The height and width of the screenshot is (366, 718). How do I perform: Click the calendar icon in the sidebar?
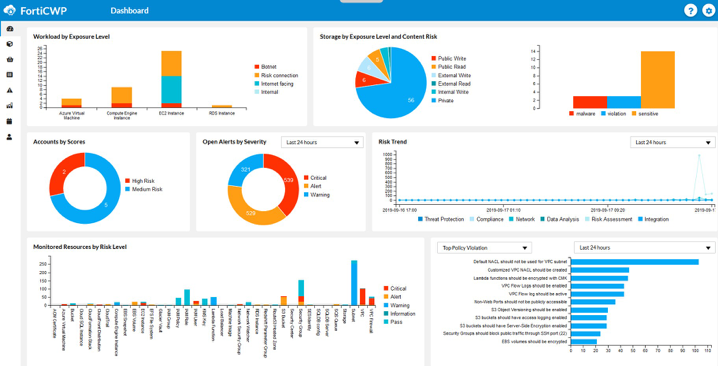(x=10, y=121)
